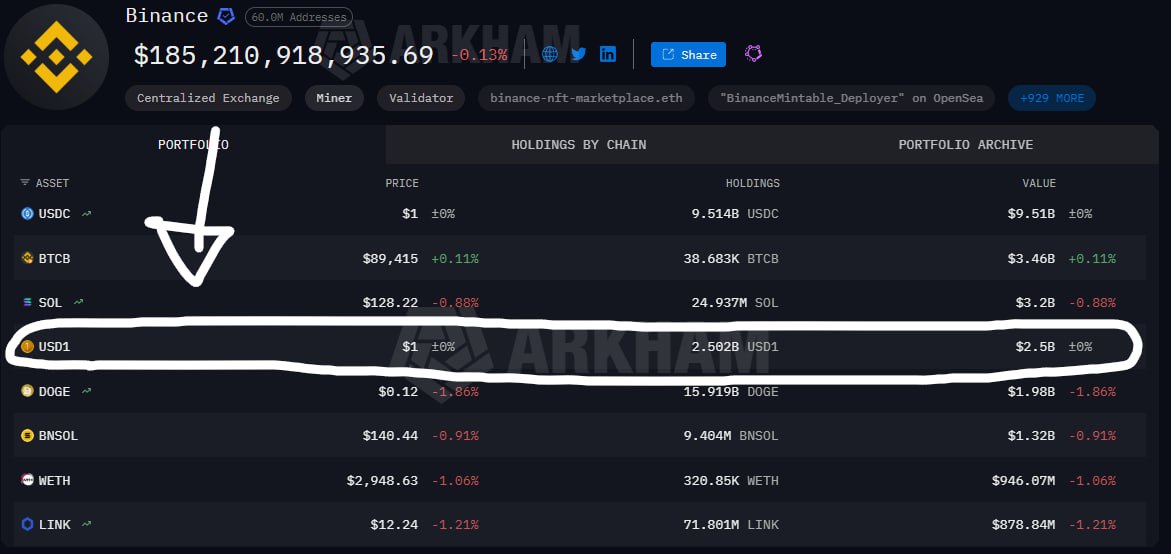Viewport: 1171px width, 554px height.
Task: Click the BTCB token icon
Action: pos(27,258)
